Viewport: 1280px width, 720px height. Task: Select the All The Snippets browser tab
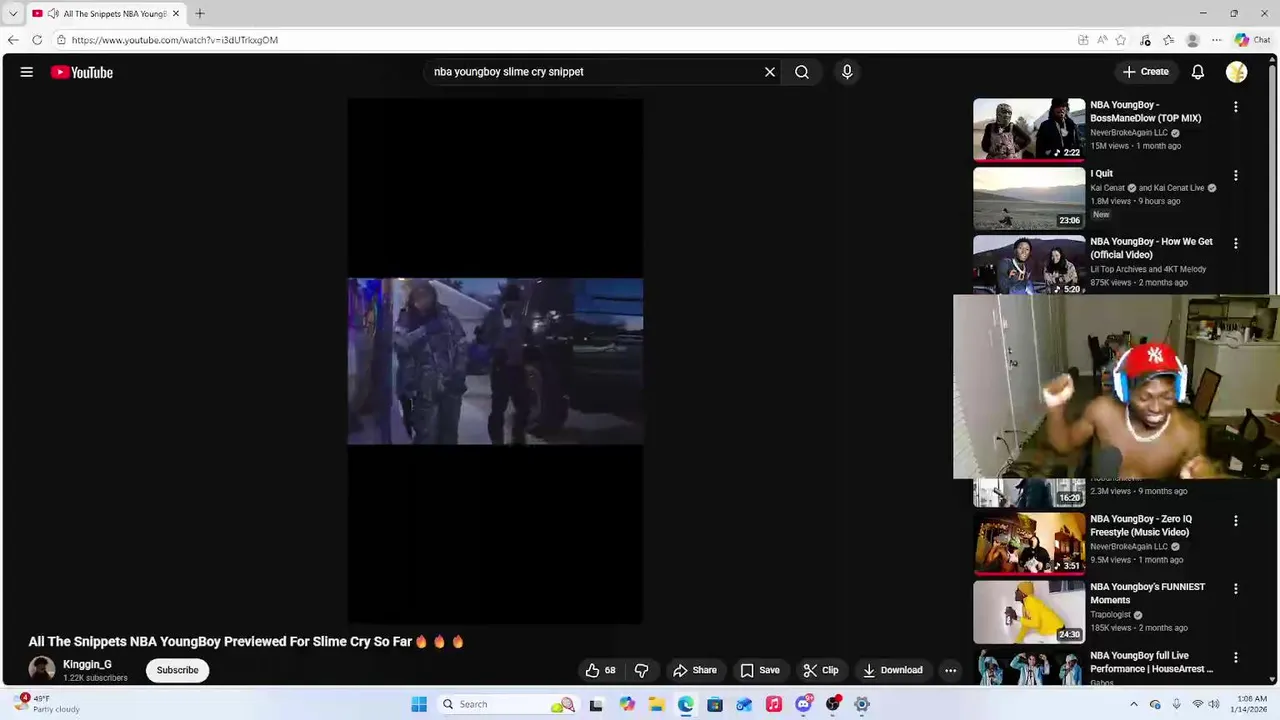point(106,14)
